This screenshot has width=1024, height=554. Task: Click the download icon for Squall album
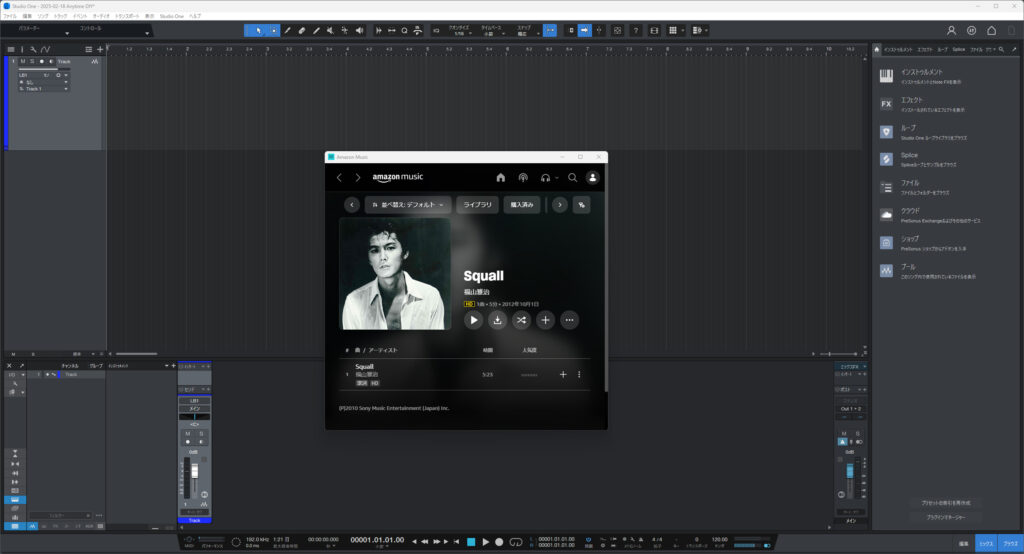[x=498, y=320]
